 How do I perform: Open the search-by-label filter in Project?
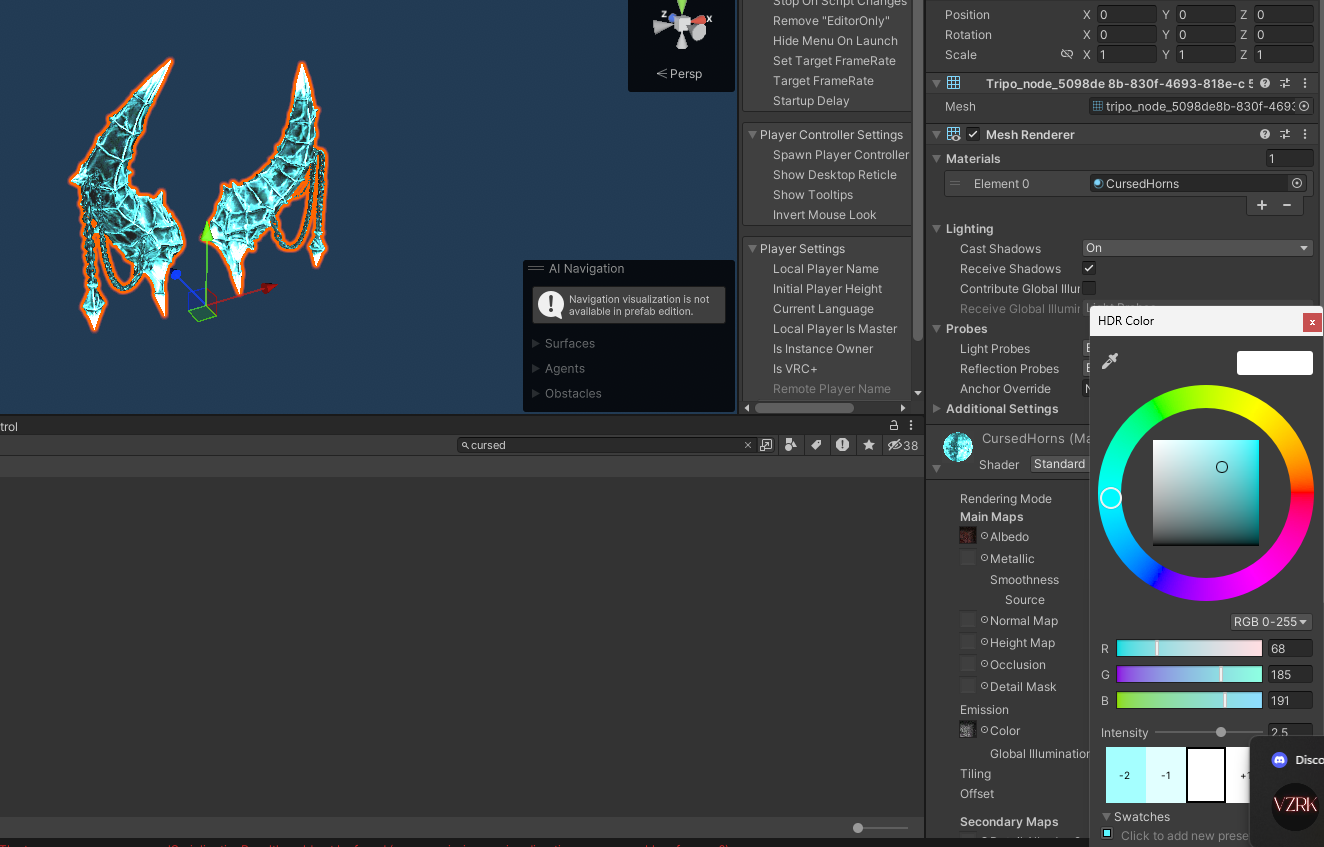816,445
